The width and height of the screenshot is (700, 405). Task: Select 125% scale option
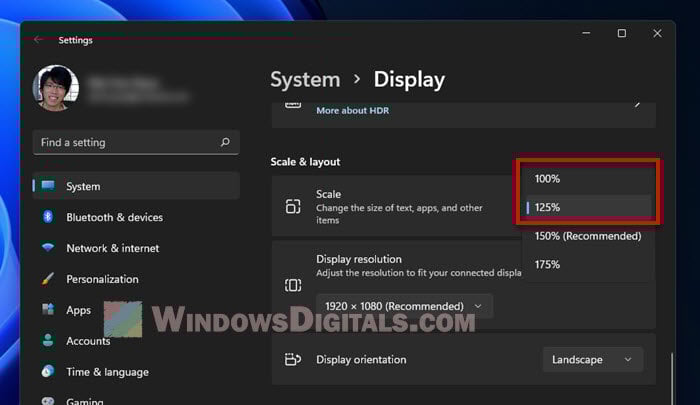point(588,207)
